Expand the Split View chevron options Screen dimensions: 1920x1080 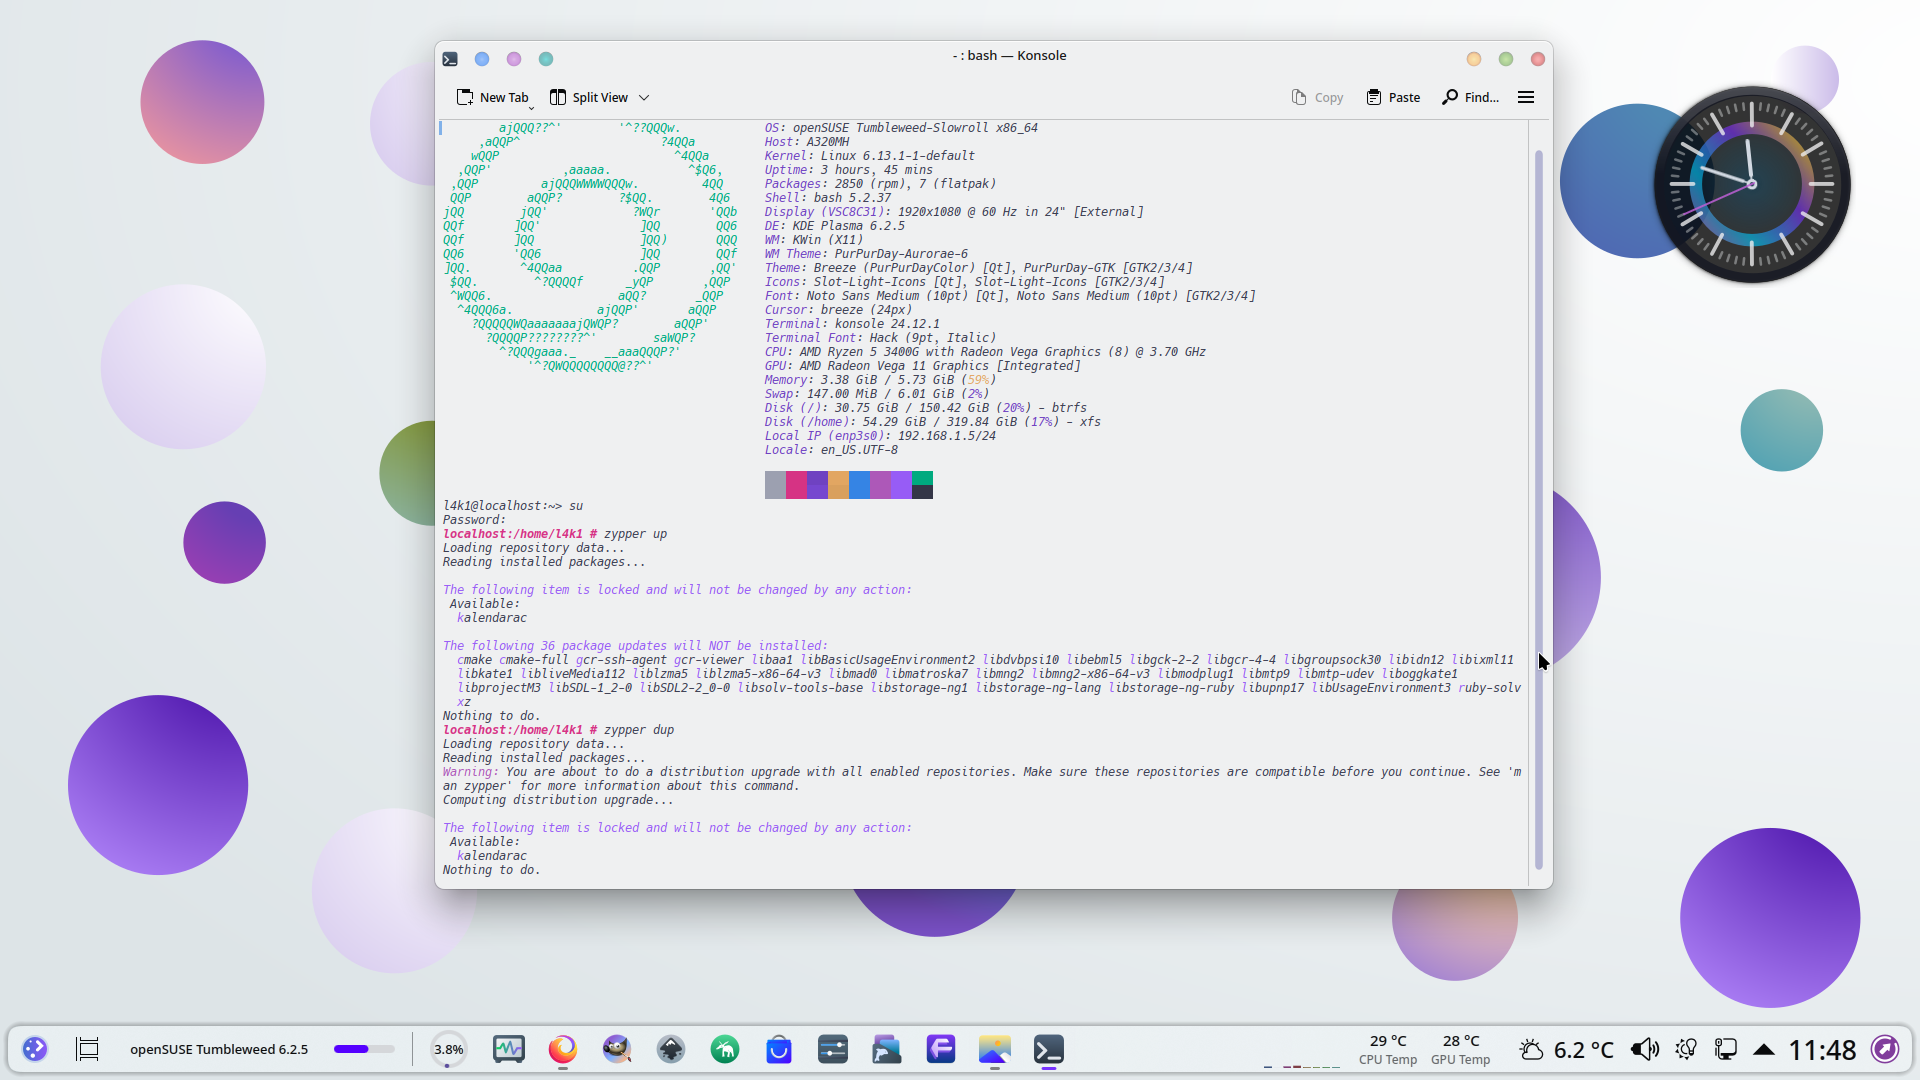tap(644, 97)
